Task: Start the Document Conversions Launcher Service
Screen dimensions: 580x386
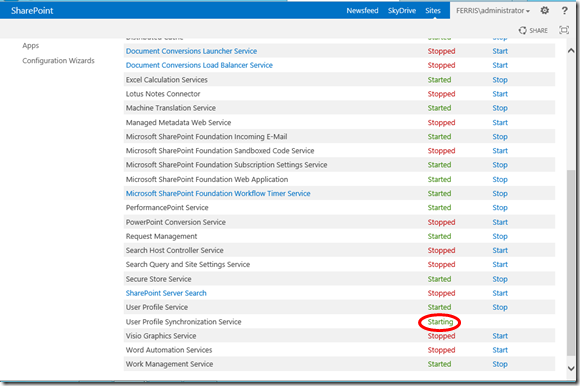Action: pos(500,51)
